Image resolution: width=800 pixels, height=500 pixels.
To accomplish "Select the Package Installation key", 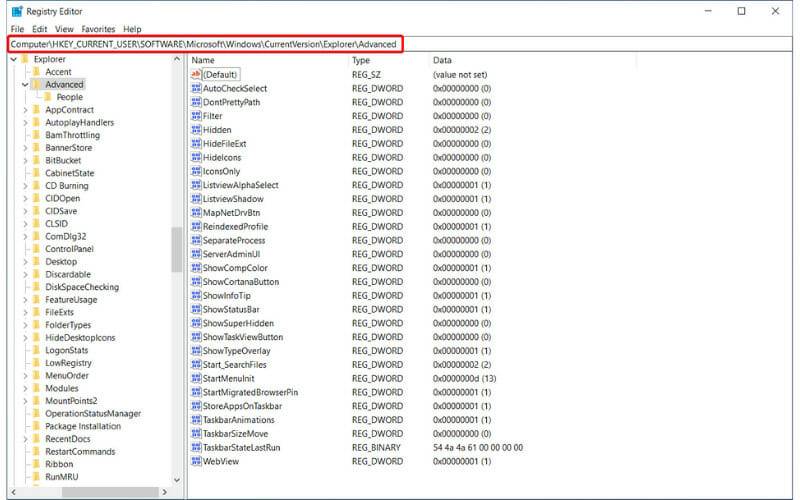I will coord(83,426).
